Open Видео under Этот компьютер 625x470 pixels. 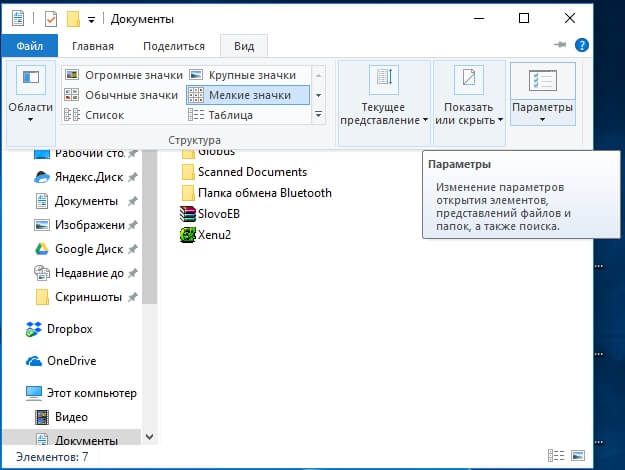pyautogui.click(x=71, y=417)
